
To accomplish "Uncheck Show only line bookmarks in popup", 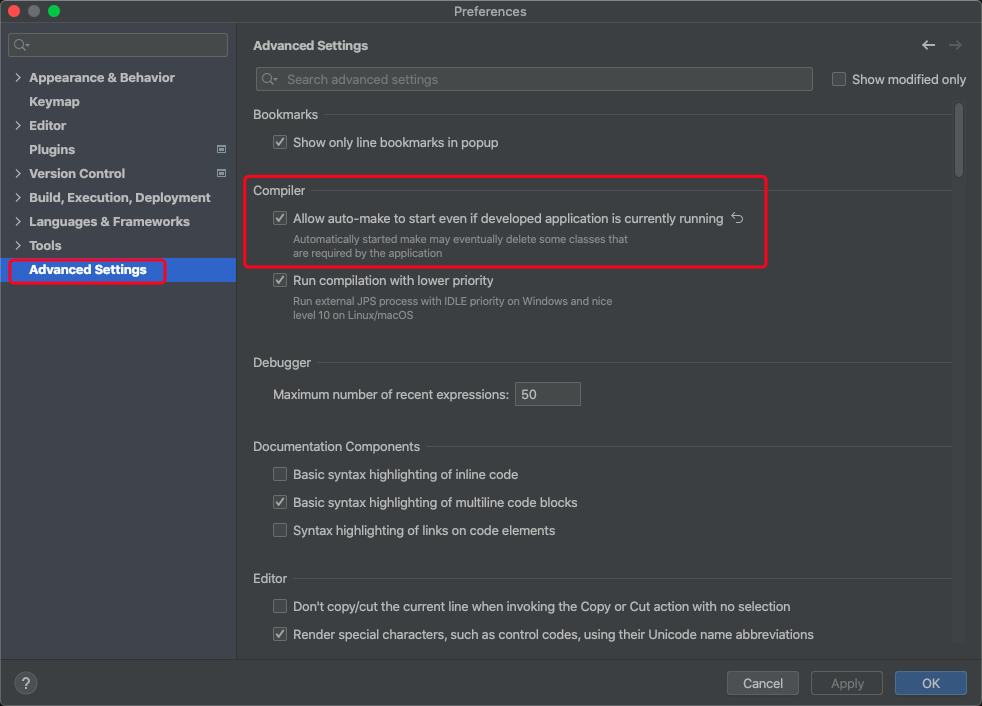I will pos(280,142).
